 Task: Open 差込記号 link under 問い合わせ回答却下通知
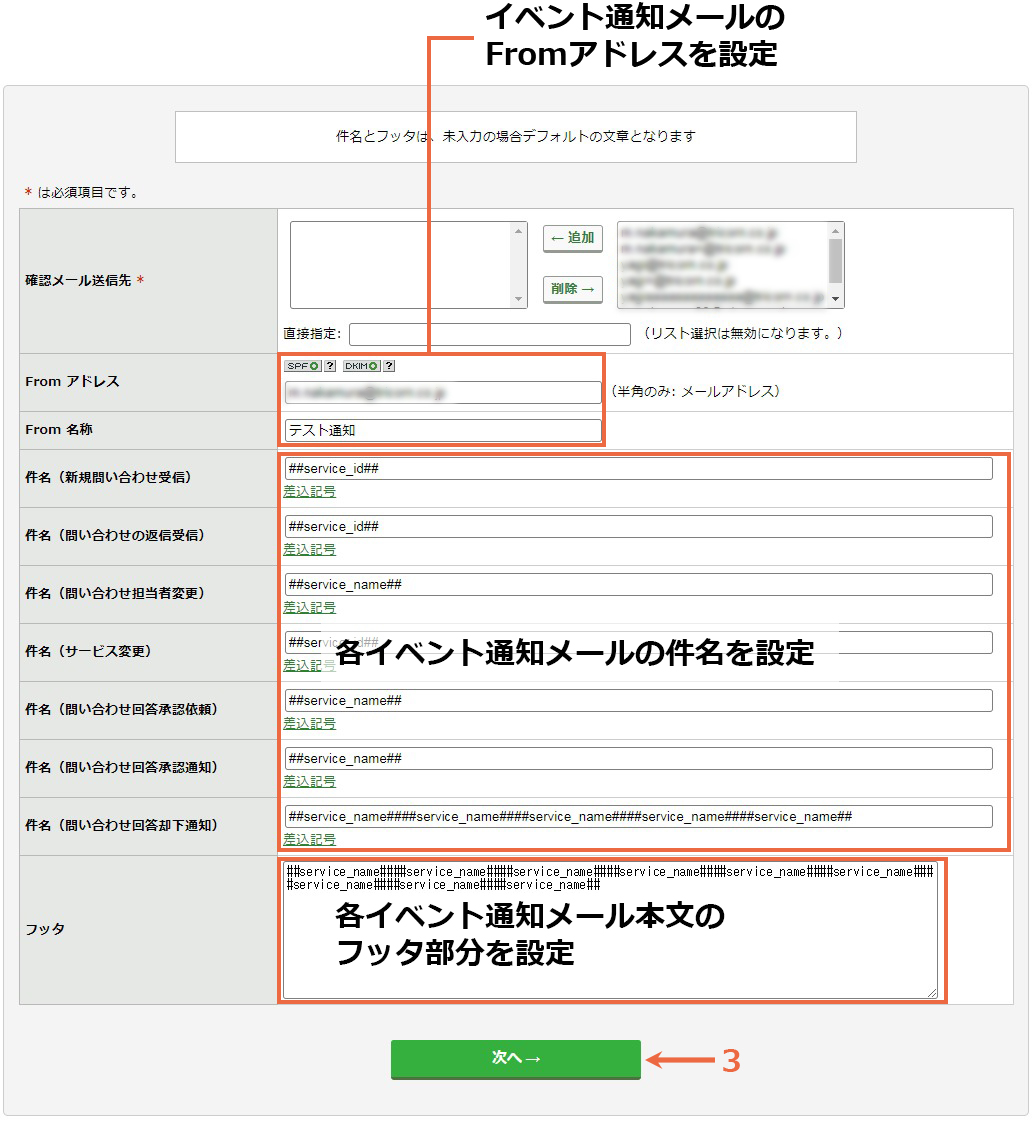[309, 839]
